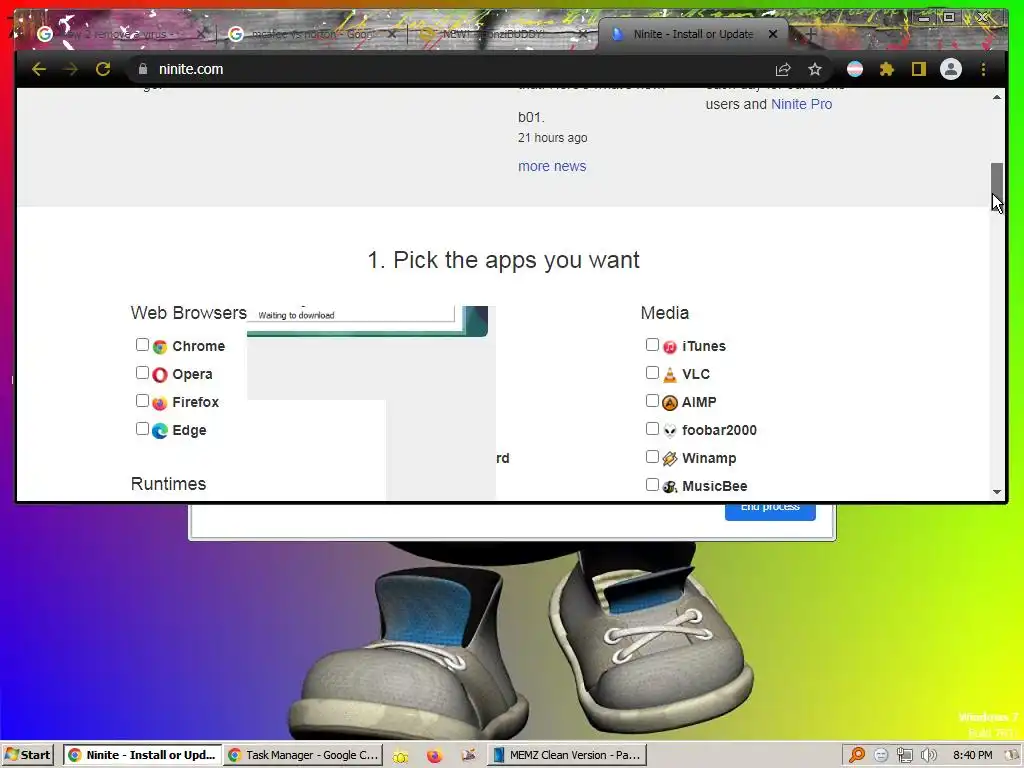1024x768 pixels.
Task: Select the 'Ninite - Install or Update' tab
Action: point(692,34)
